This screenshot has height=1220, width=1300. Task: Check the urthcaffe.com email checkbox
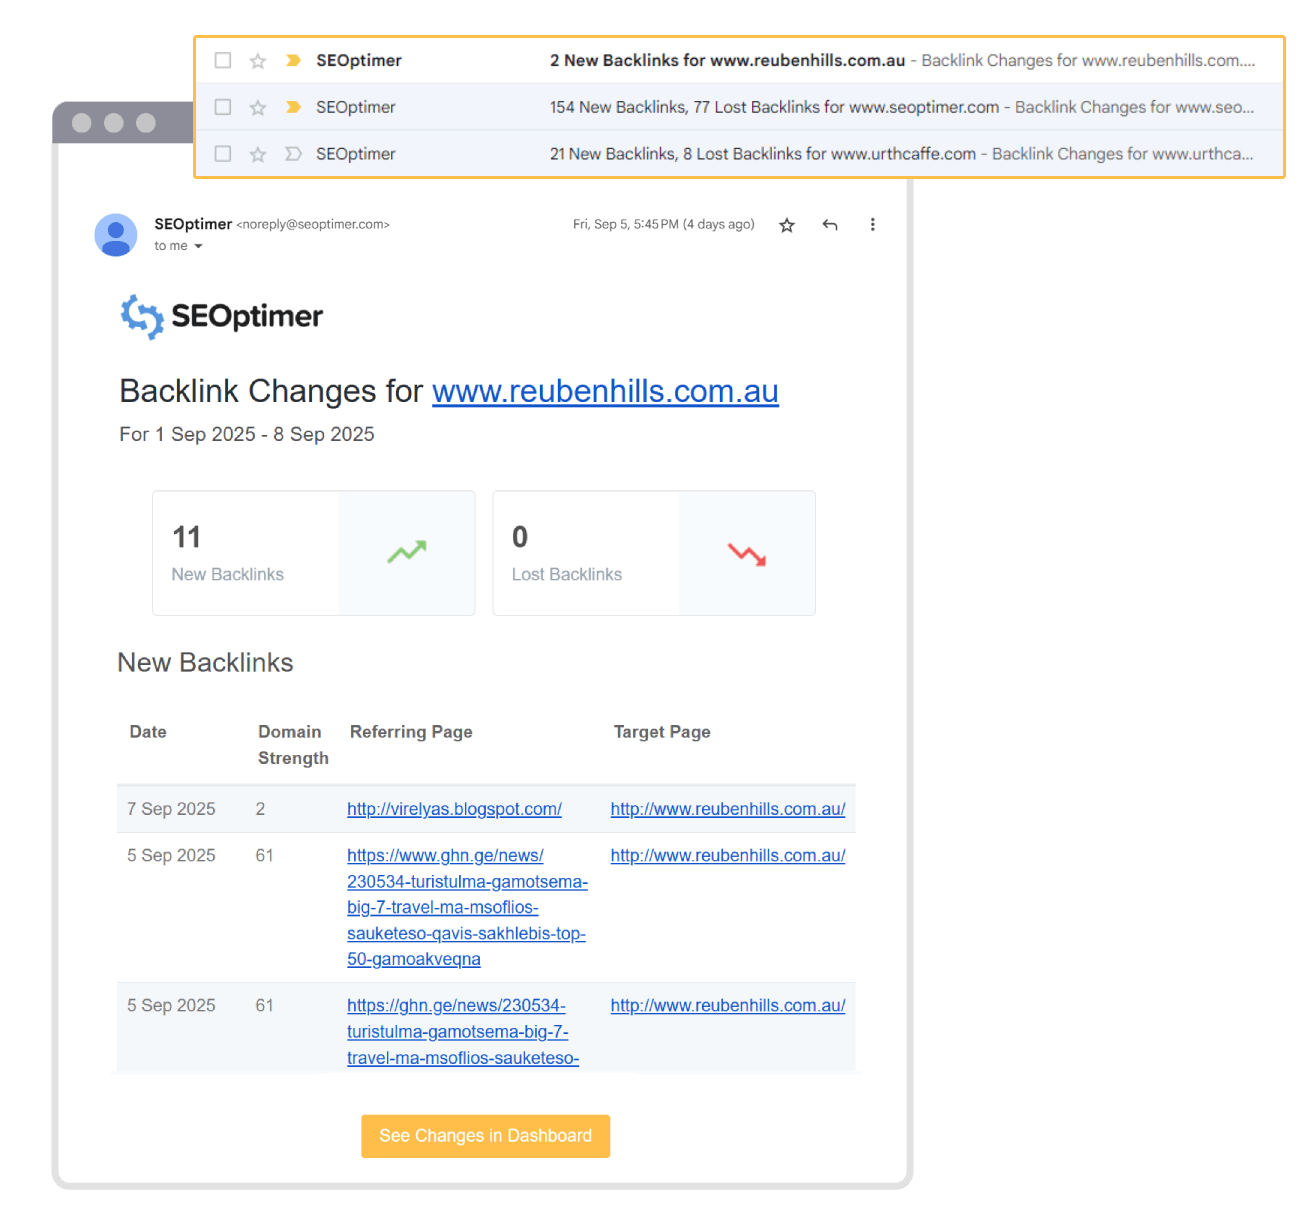tap(223, 154)
